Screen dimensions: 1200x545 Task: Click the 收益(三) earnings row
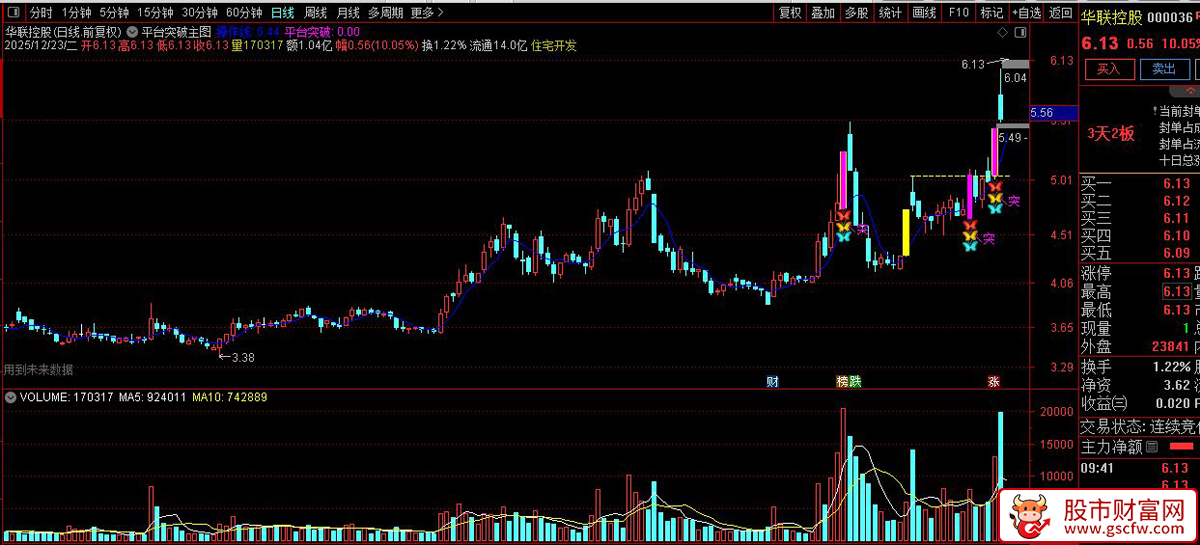1140,404
